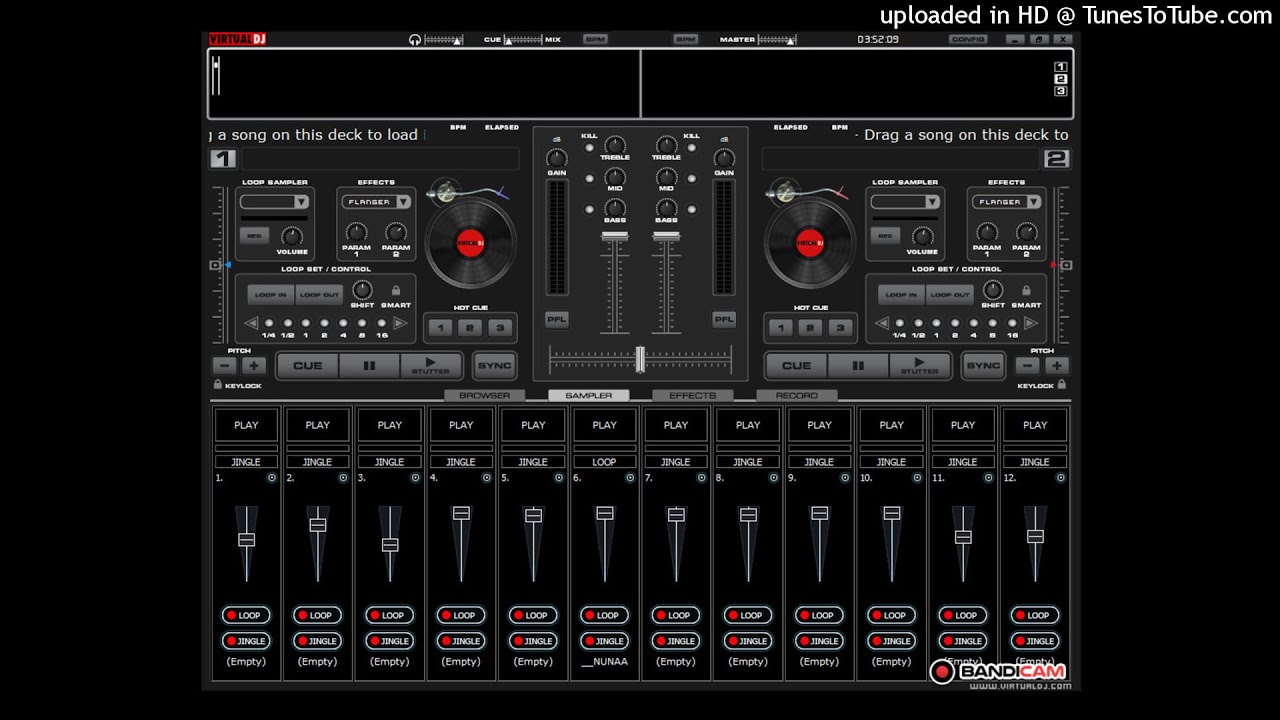Toggle the right channel Bass kill button
This screenshot has height=720, width=1280.
[x=691, y=209]
